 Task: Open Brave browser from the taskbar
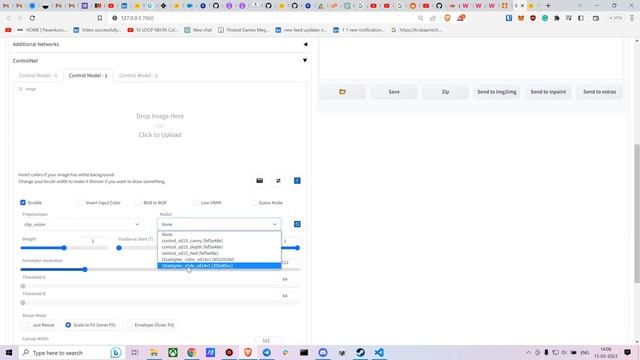click(x=248, y=352)
